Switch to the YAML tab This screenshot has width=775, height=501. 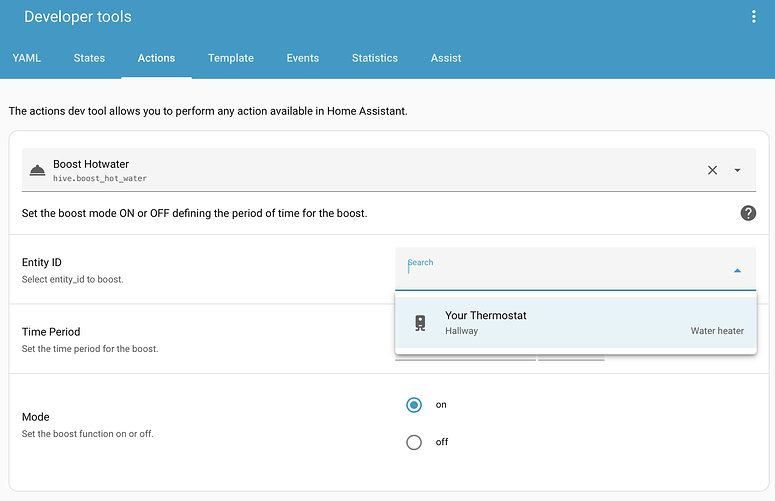click(27, 58)
